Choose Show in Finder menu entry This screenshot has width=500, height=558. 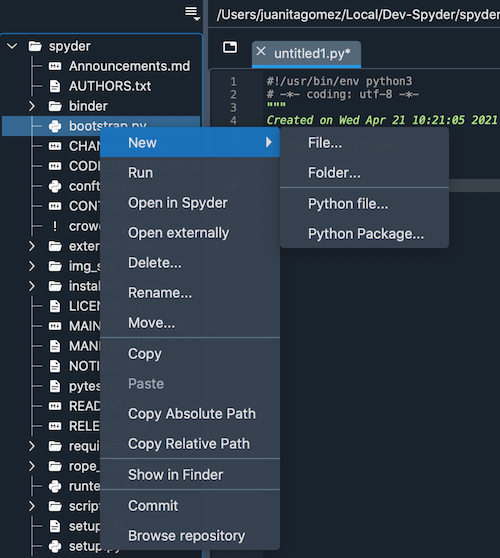[190, 474]
